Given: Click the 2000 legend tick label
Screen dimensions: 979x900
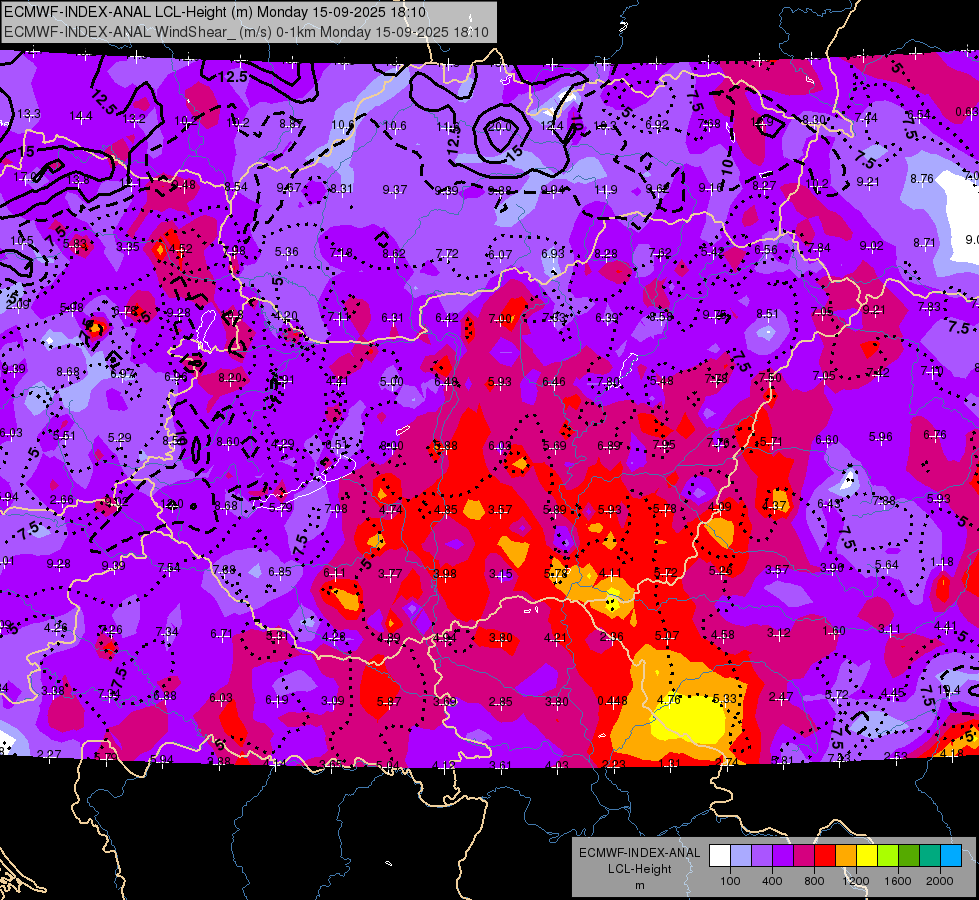Looking at the screenshot, I should point(940,881).
